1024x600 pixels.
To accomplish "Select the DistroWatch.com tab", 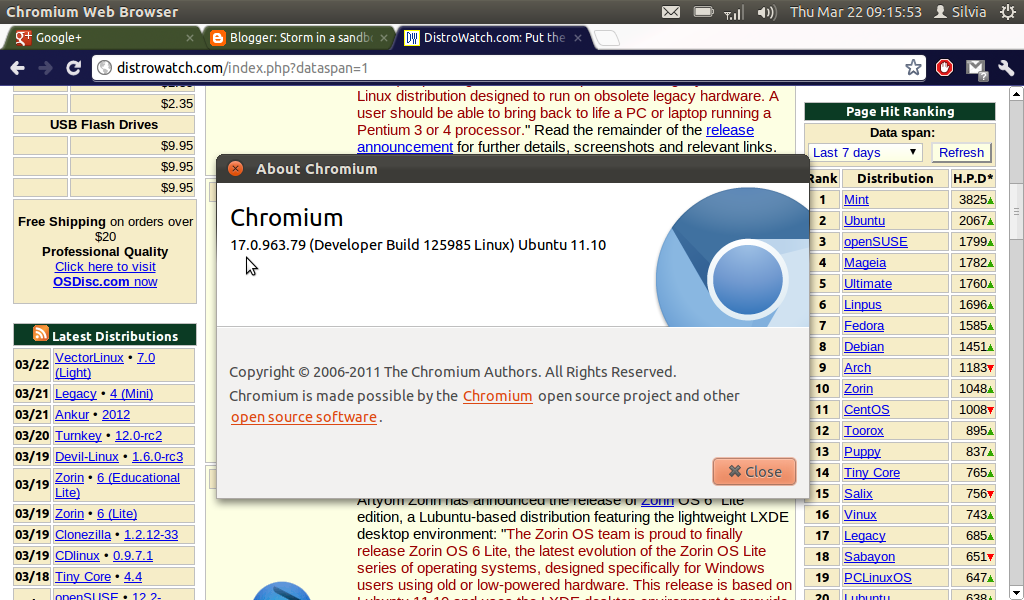I will [x=493, y=38].
